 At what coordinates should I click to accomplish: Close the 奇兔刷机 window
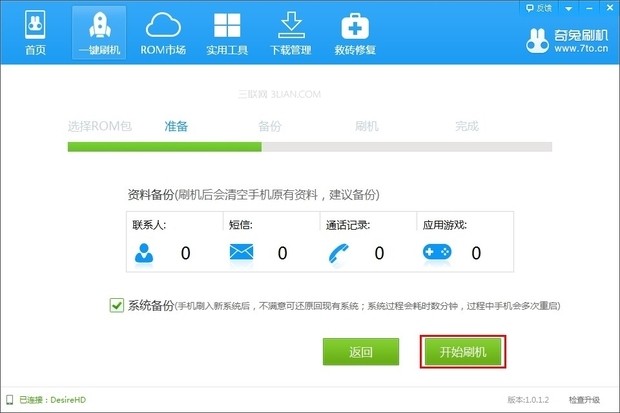(x=610, y=8)
